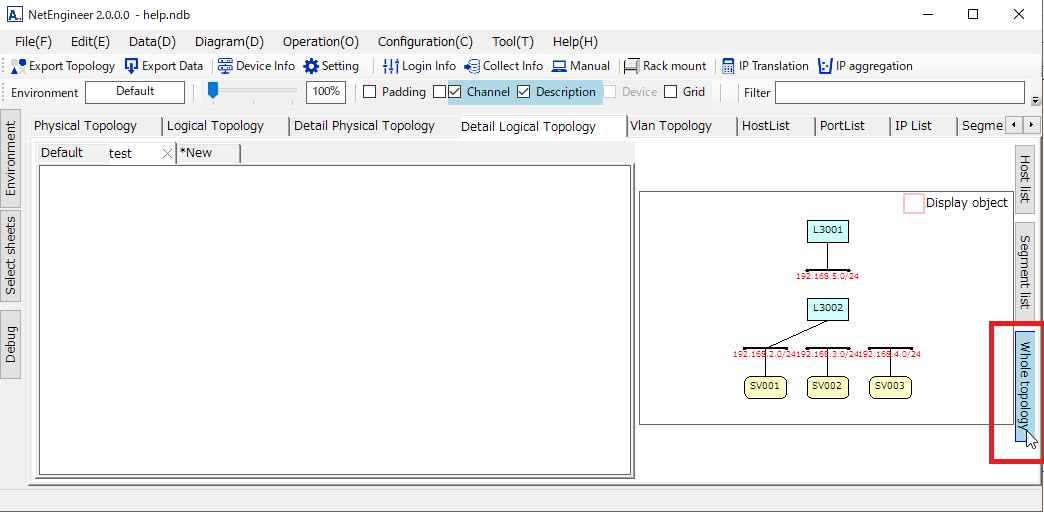The width and height of the screenshot is (1044, 512).
Task: Click the Collect Info icon
Action: [x=472, y=66]
